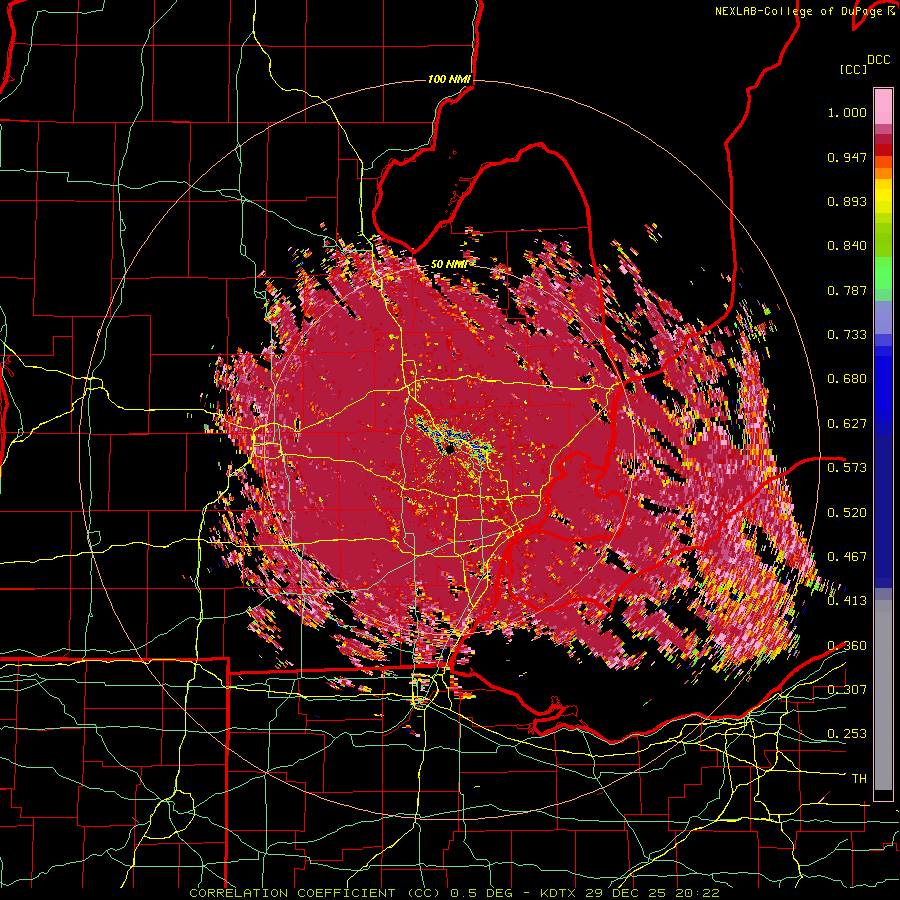This screenshot has height=900, width=900.
Task: Click the 0.360 scale value
Action: pyautogui.click(x=847, y=646)
